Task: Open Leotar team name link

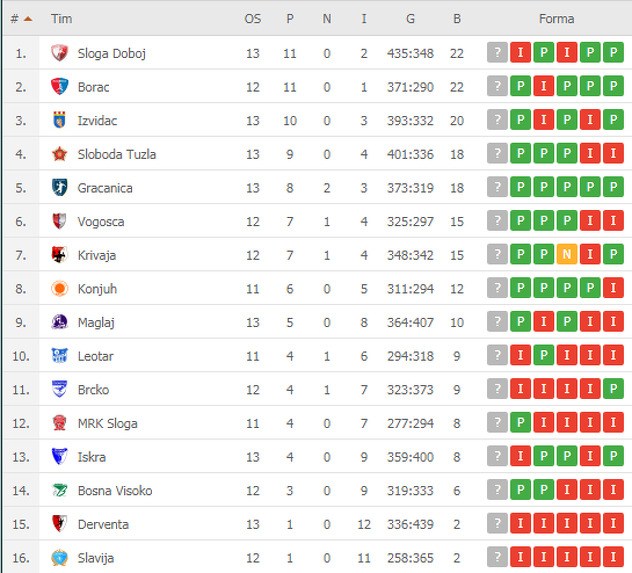Action: pos(97,356)
